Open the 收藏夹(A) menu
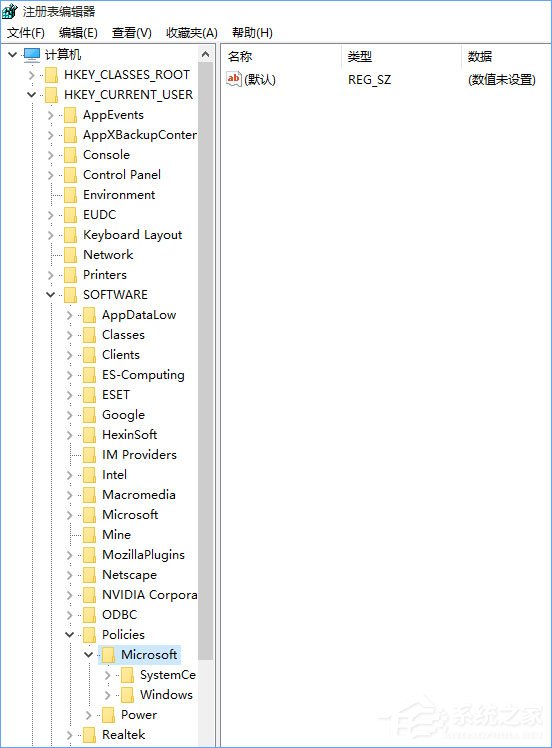Screen dimensions: 552x748 point(191,33)
